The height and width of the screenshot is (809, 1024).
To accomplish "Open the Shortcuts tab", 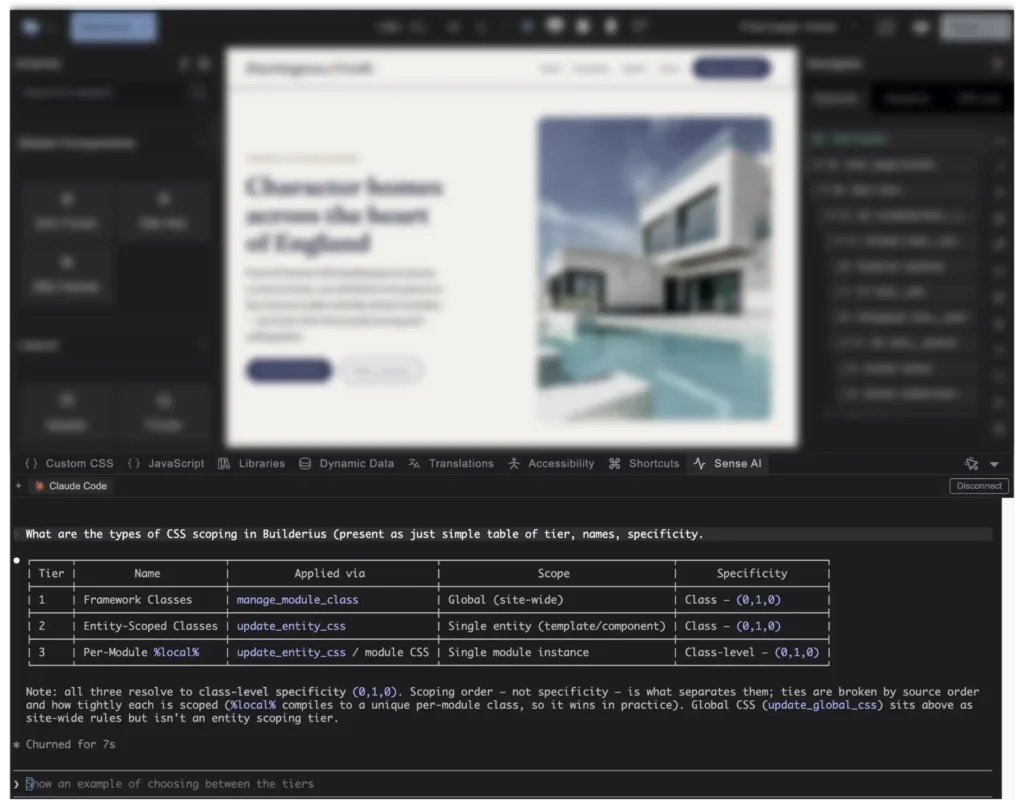I will [x=644, y=464].
